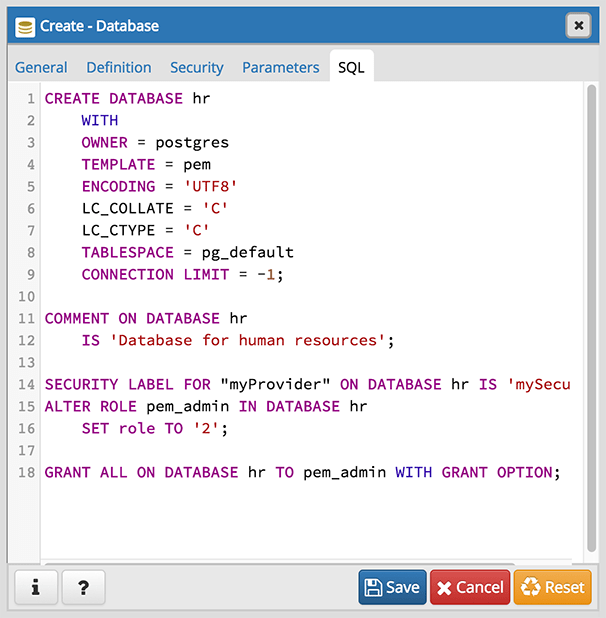The height and width of the screenshot is (618, 606).
Task: Click the 'UTF8' encoding value
Action: click(x=210, y=186)
